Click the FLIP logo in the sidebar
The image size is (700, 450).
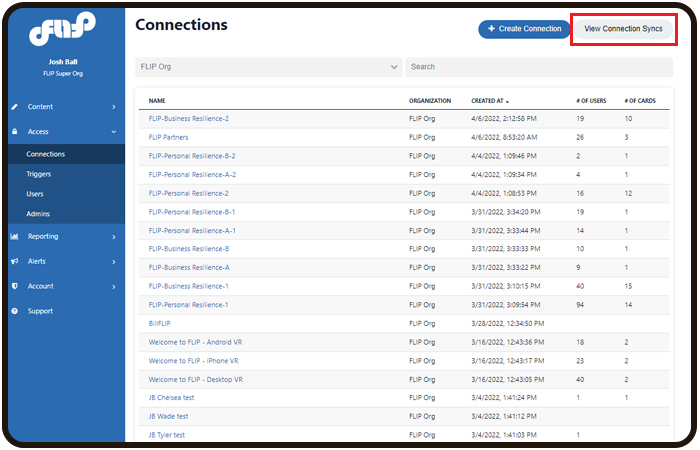(x=62, y=29)
